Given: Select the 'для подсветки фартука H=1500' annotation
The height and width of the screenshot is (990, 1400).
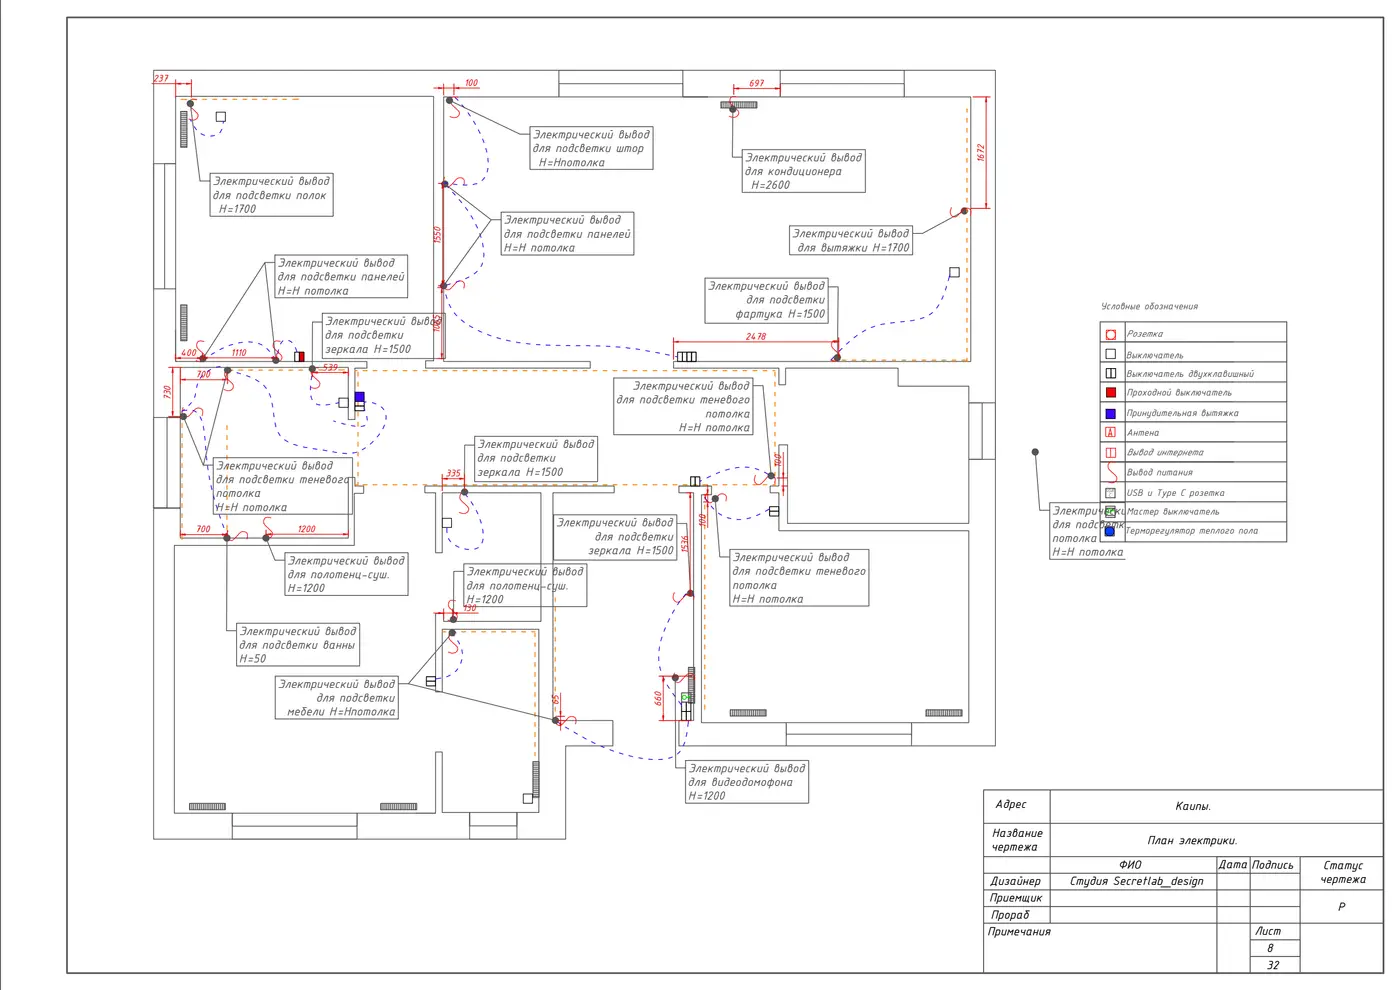Looking at the screenshot, I should click(x=767, y=300).
